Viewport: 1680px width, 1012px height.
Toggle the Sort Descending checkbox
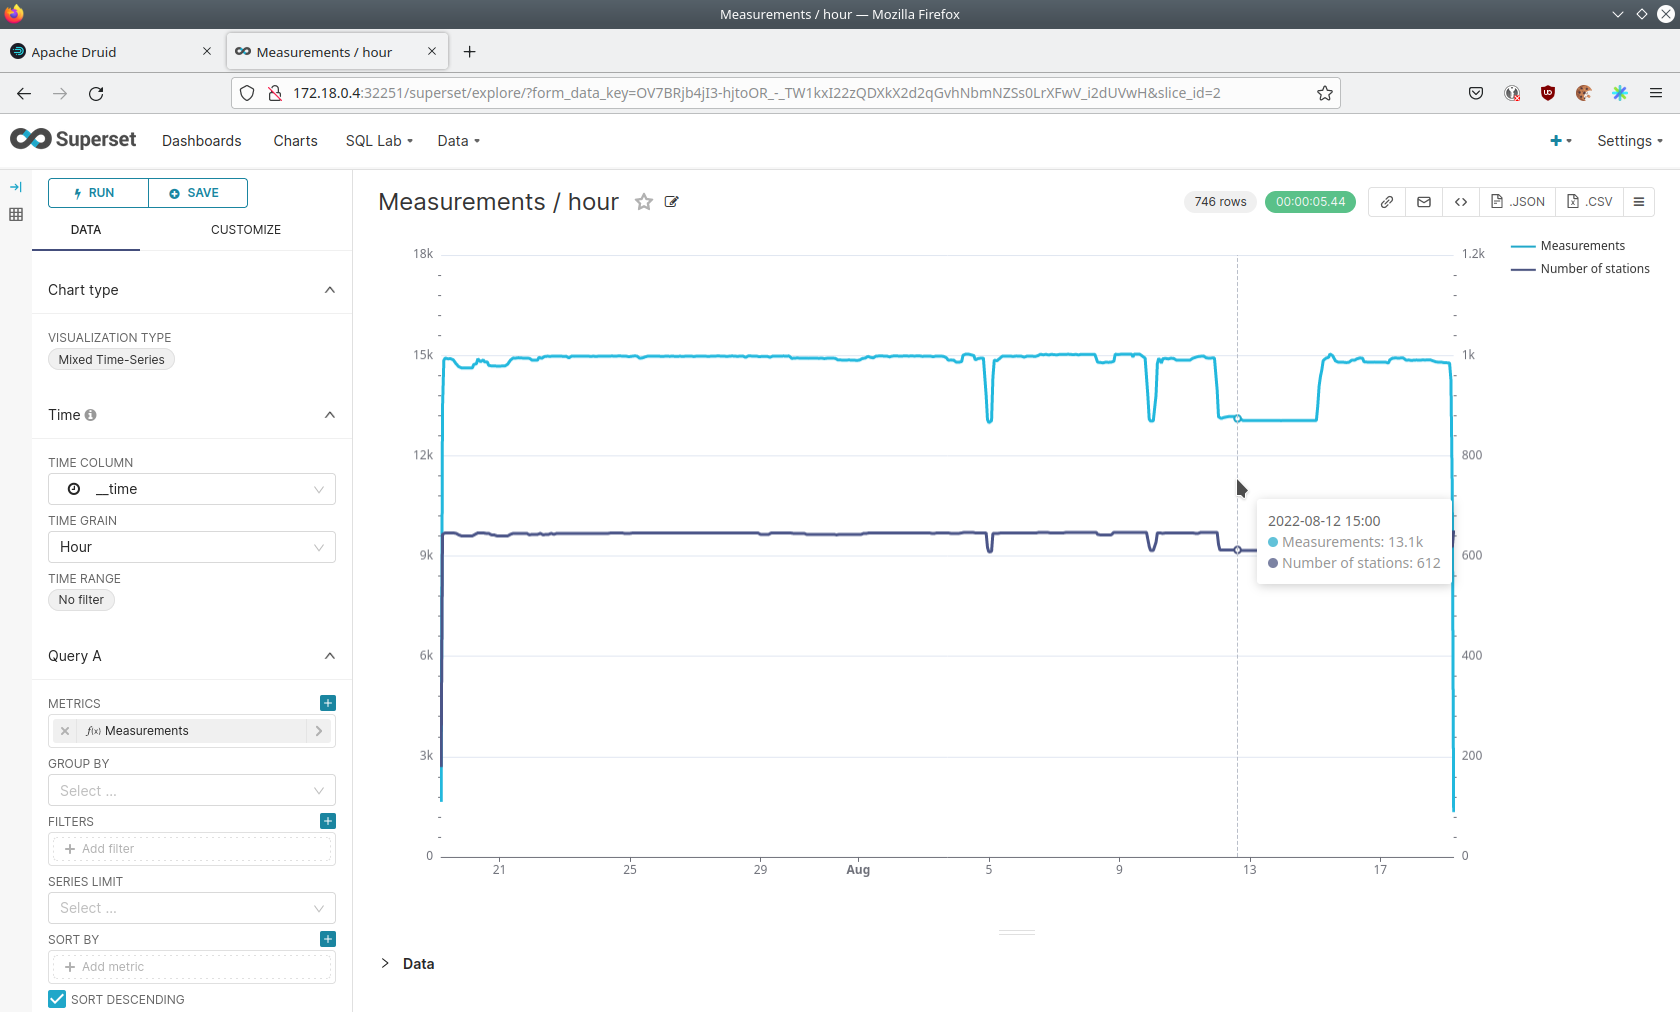click(58, 999)
